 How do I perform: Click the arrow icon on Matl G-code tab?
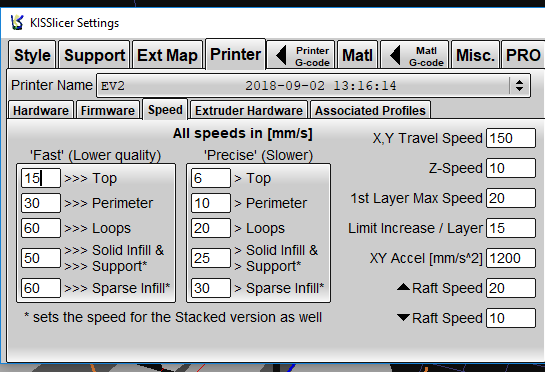[x=395, y=55]
